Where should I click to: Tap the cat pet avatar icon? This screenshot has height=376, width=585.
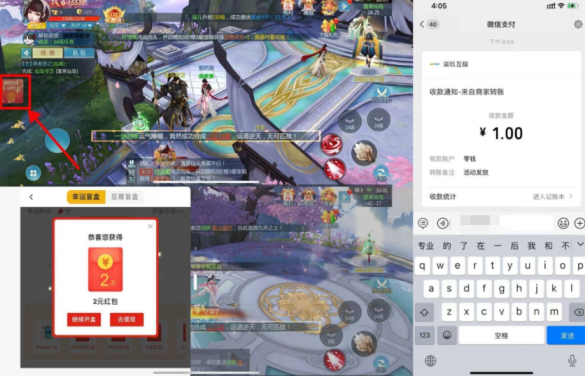[29, 38]
